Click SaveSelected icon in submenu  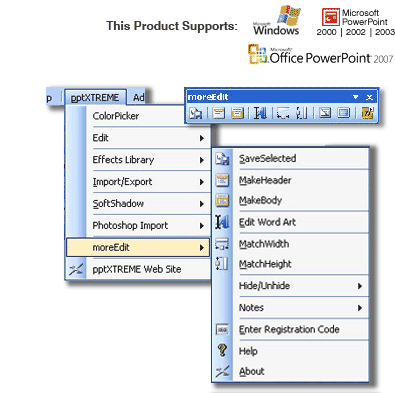(x=222, y=159)
